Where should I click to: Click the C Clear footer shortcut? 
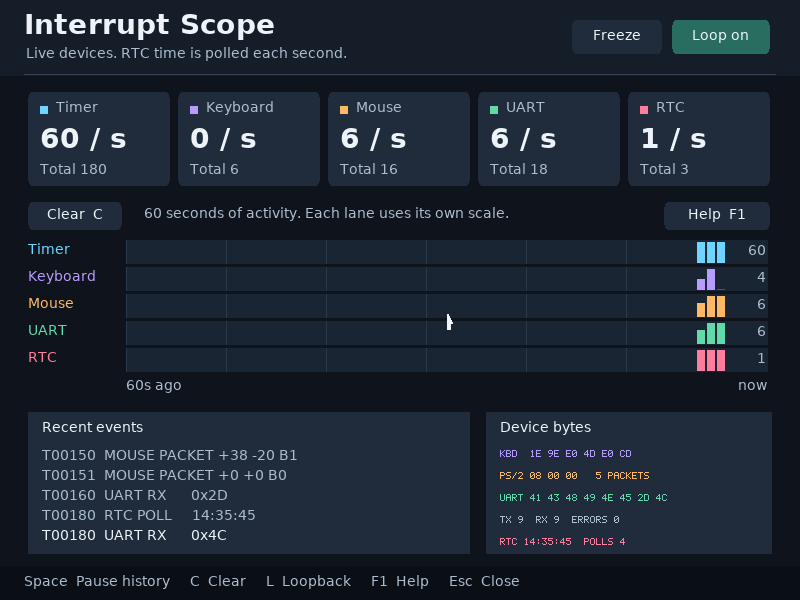pos(218,581)
